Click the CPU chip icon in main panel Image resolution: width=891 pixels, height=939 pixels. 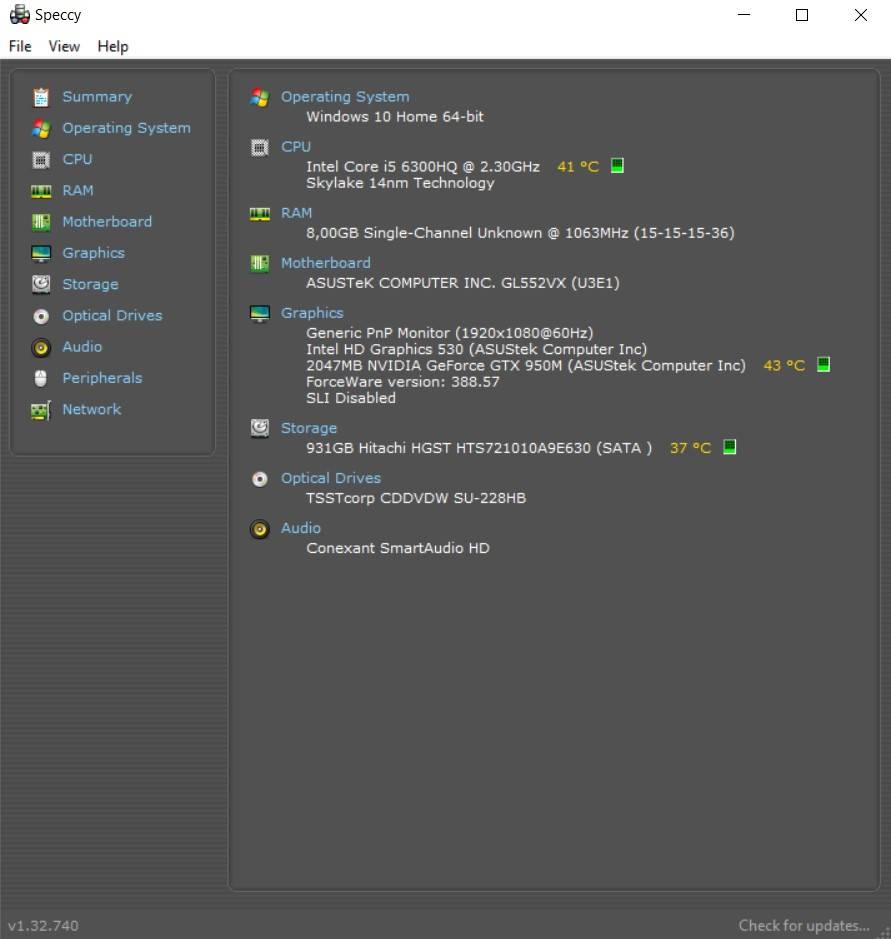259,147
